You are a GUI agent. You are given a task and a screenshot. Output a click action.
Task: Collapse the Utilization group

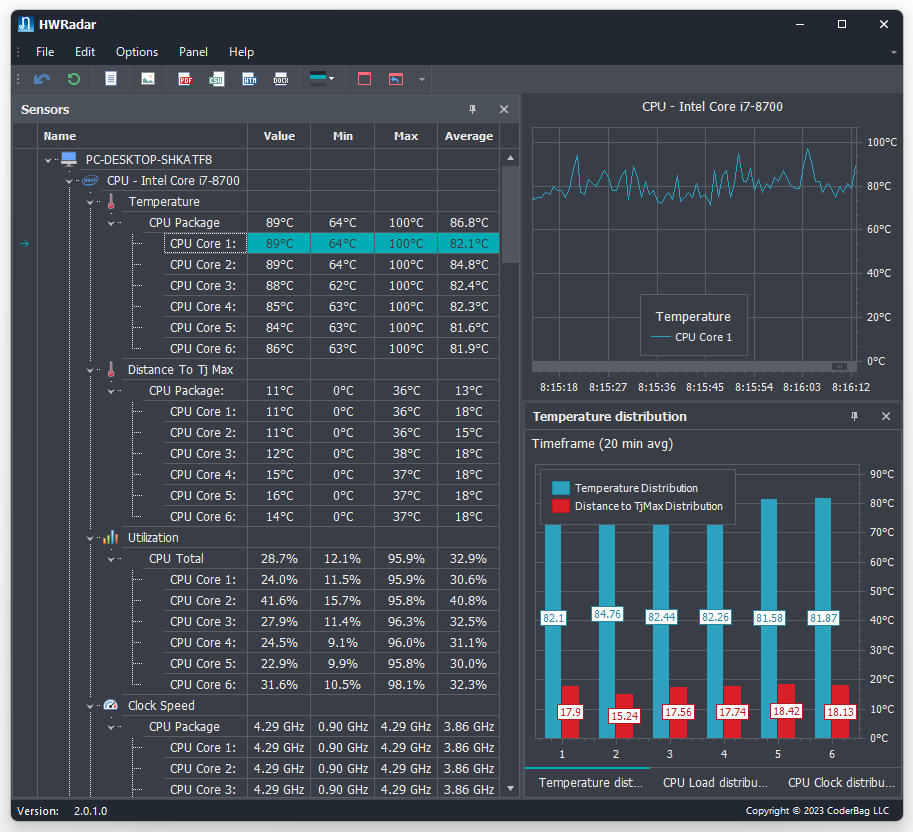(x=90, y=538)
